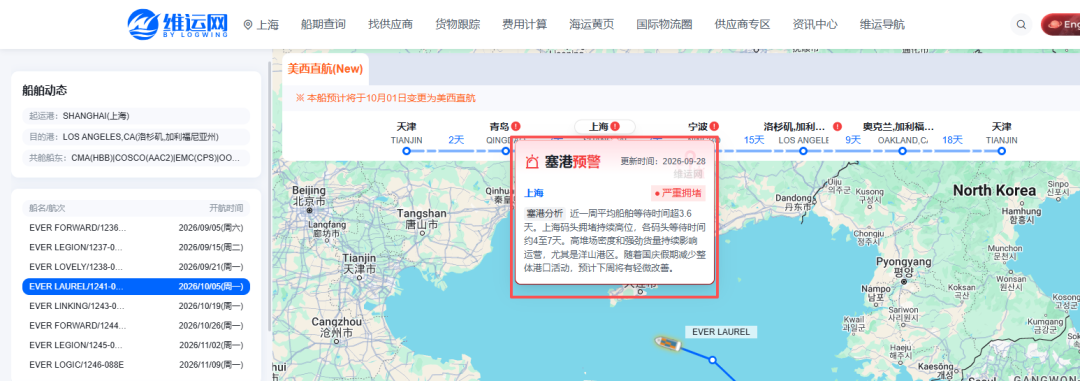
Task: Click the congestion alert icon beside 上海
Action: coord(615,127)
